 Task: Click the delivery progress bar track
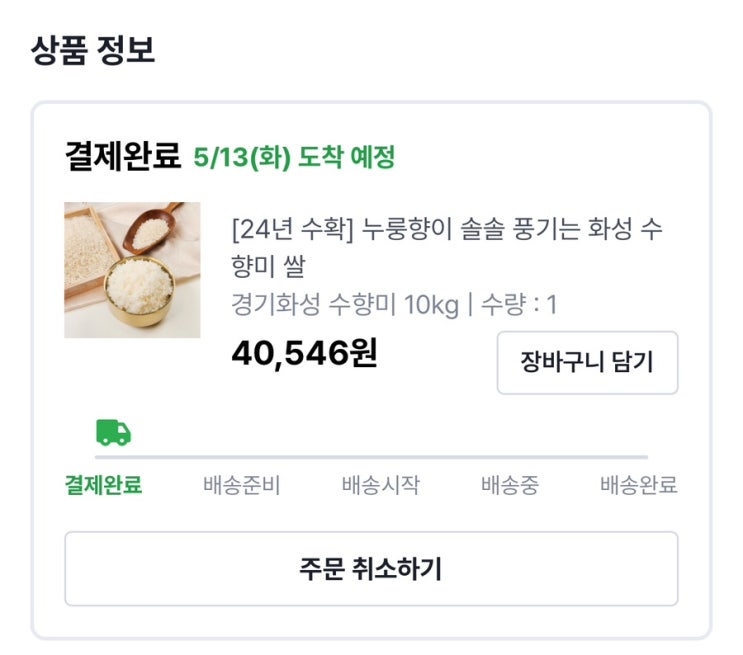point(400,457)
